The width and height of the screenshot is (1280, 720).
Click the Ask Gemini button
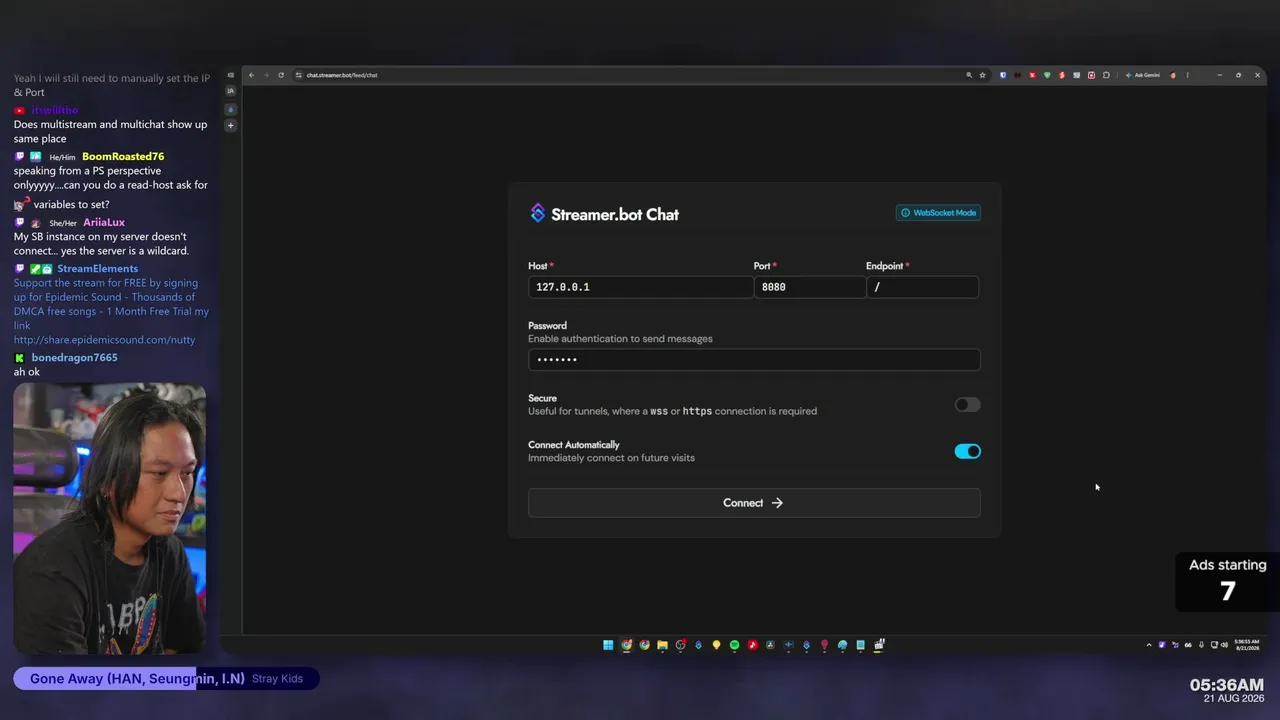[1143, 75]
